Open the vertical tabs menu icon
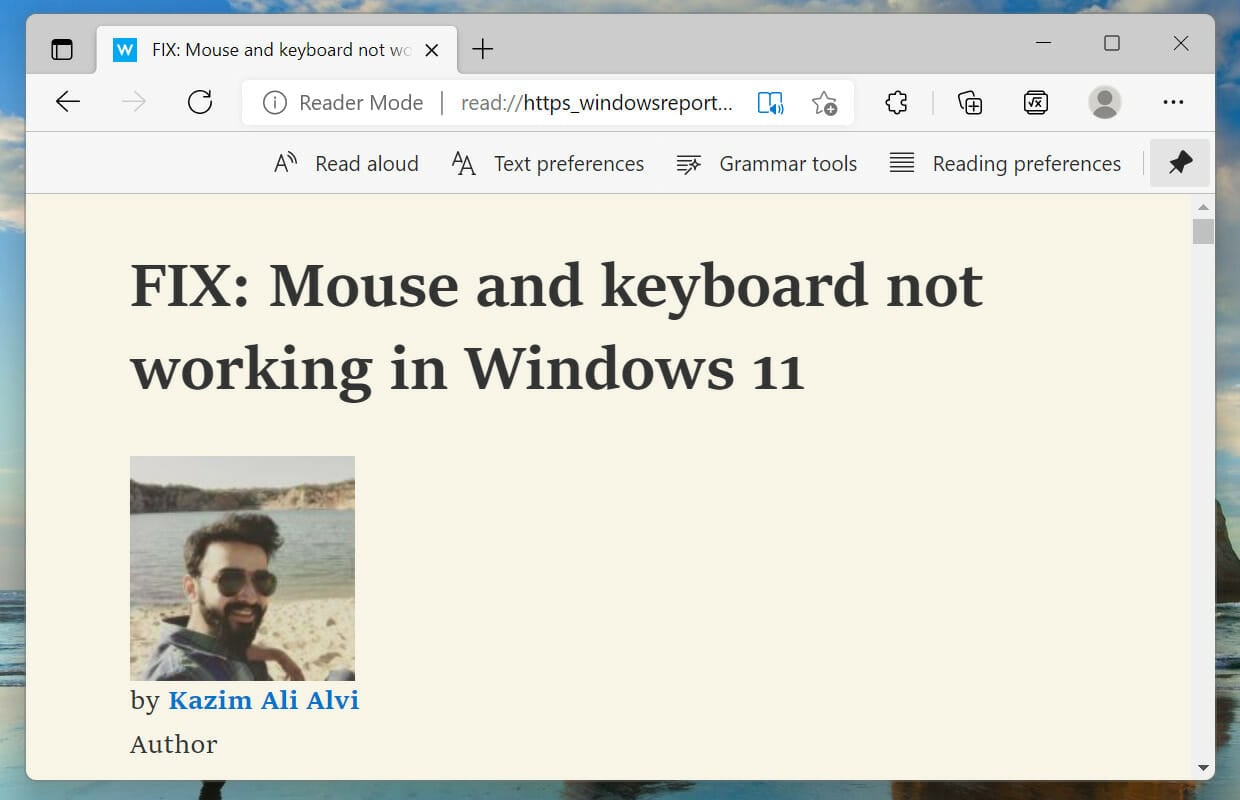 coord(62,49)
